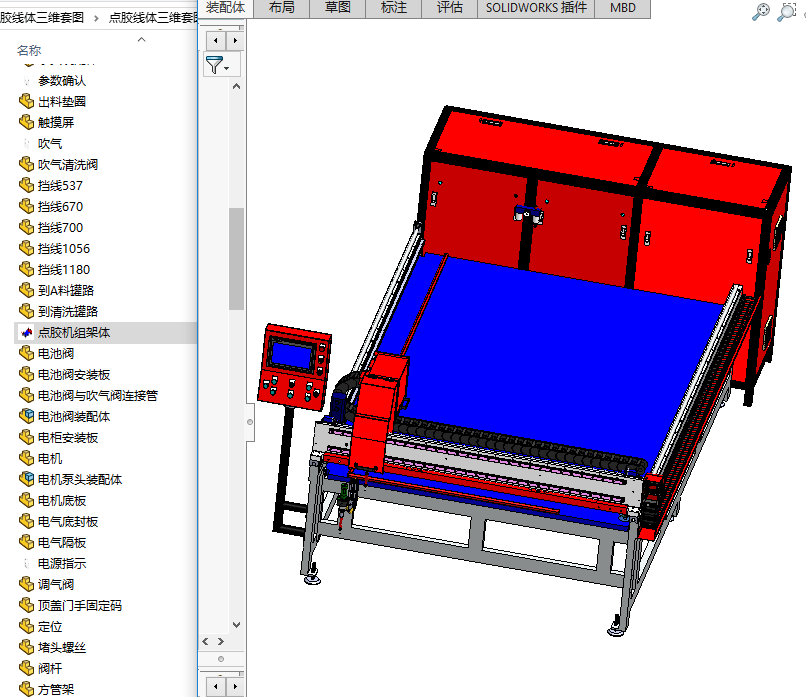
Task: Click the part icon of 挡线700
Action: [27, 227]
